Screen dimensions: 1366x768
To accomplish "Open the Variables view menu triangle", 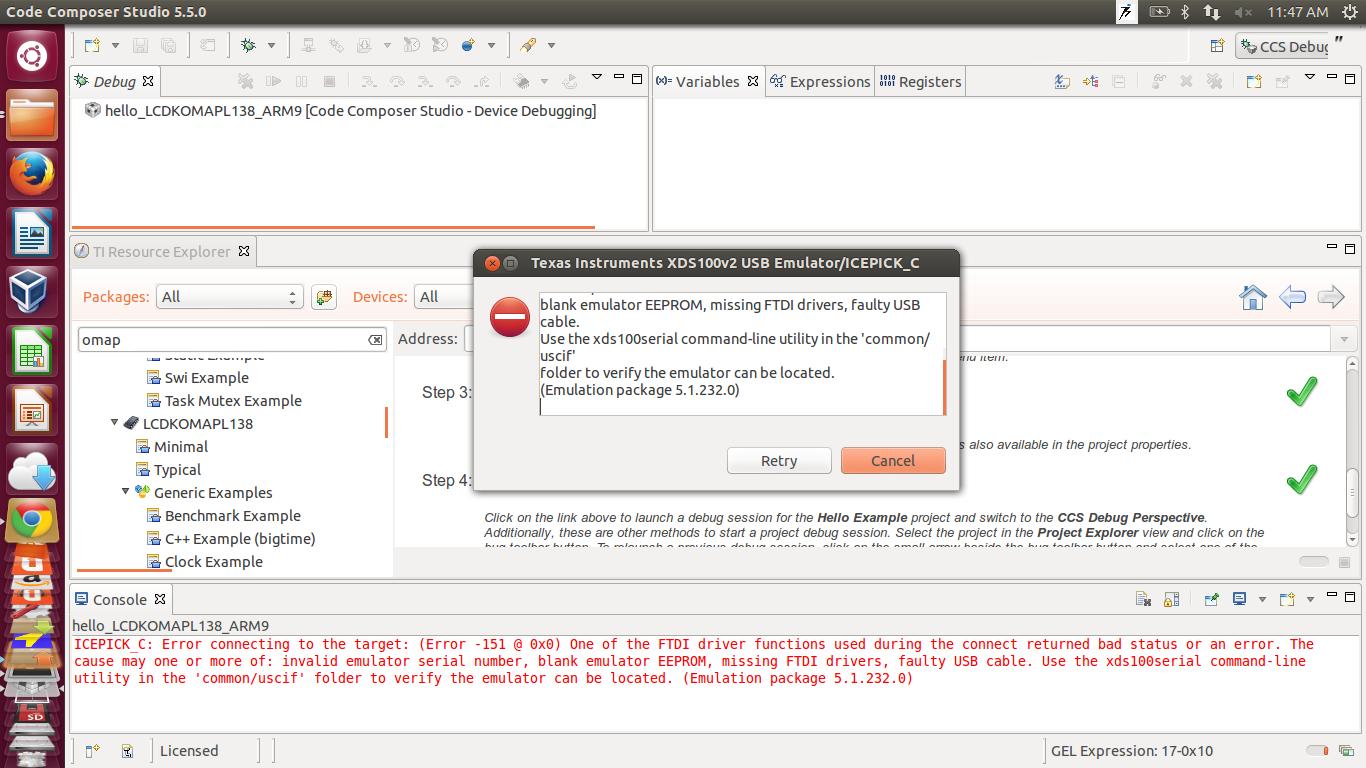I will click(x=1310, y=77).
